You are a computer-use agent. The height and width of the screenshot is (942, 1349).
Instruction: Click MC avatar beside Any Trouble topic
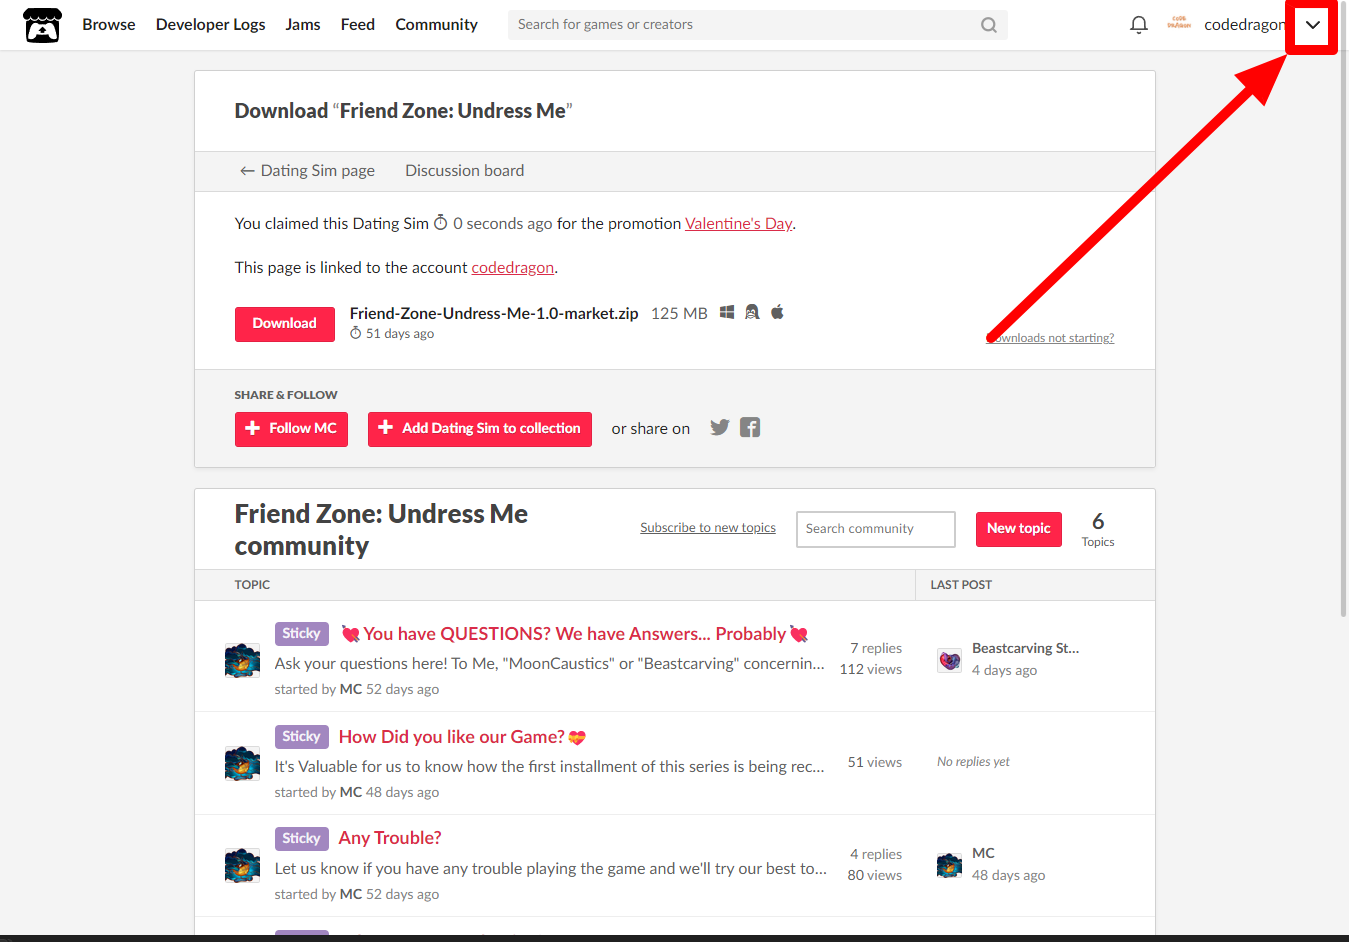click(x=242, y=865)
